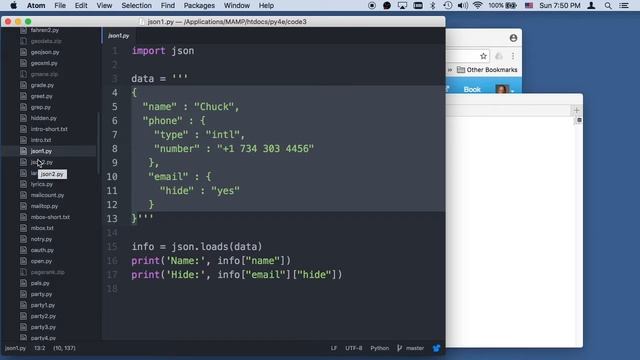
Task: Bookmark page with star icon in Chrome
Action: (483, 56)
